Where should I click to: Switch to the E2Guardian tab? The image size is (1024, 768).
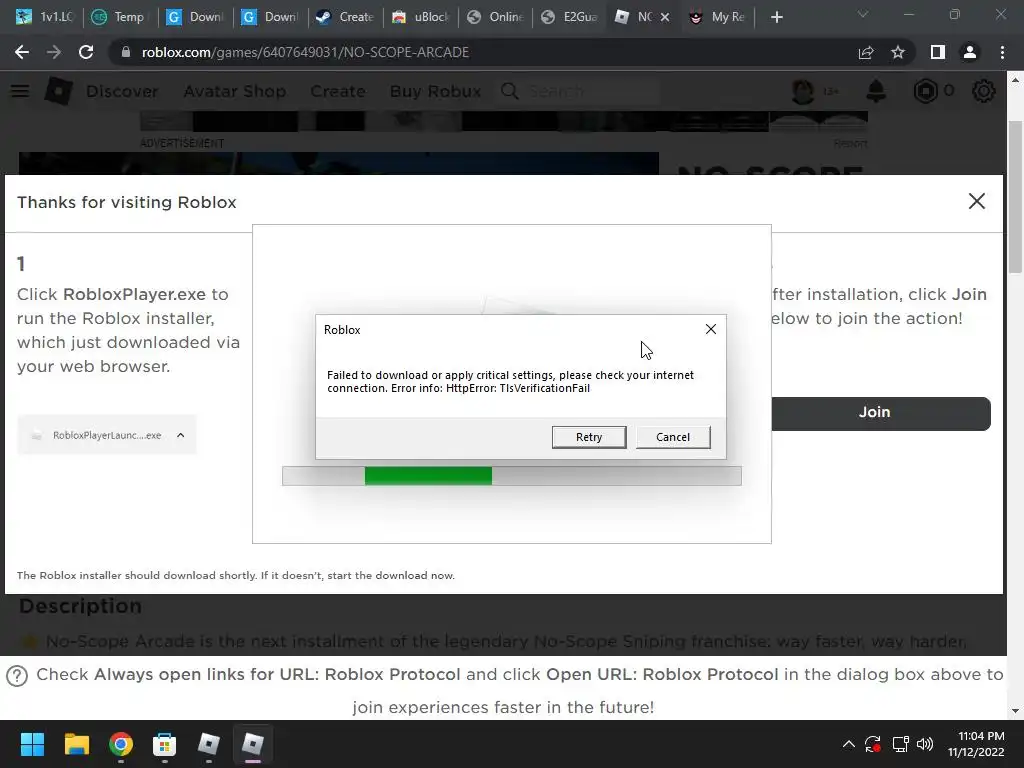(x=570, y=17)
